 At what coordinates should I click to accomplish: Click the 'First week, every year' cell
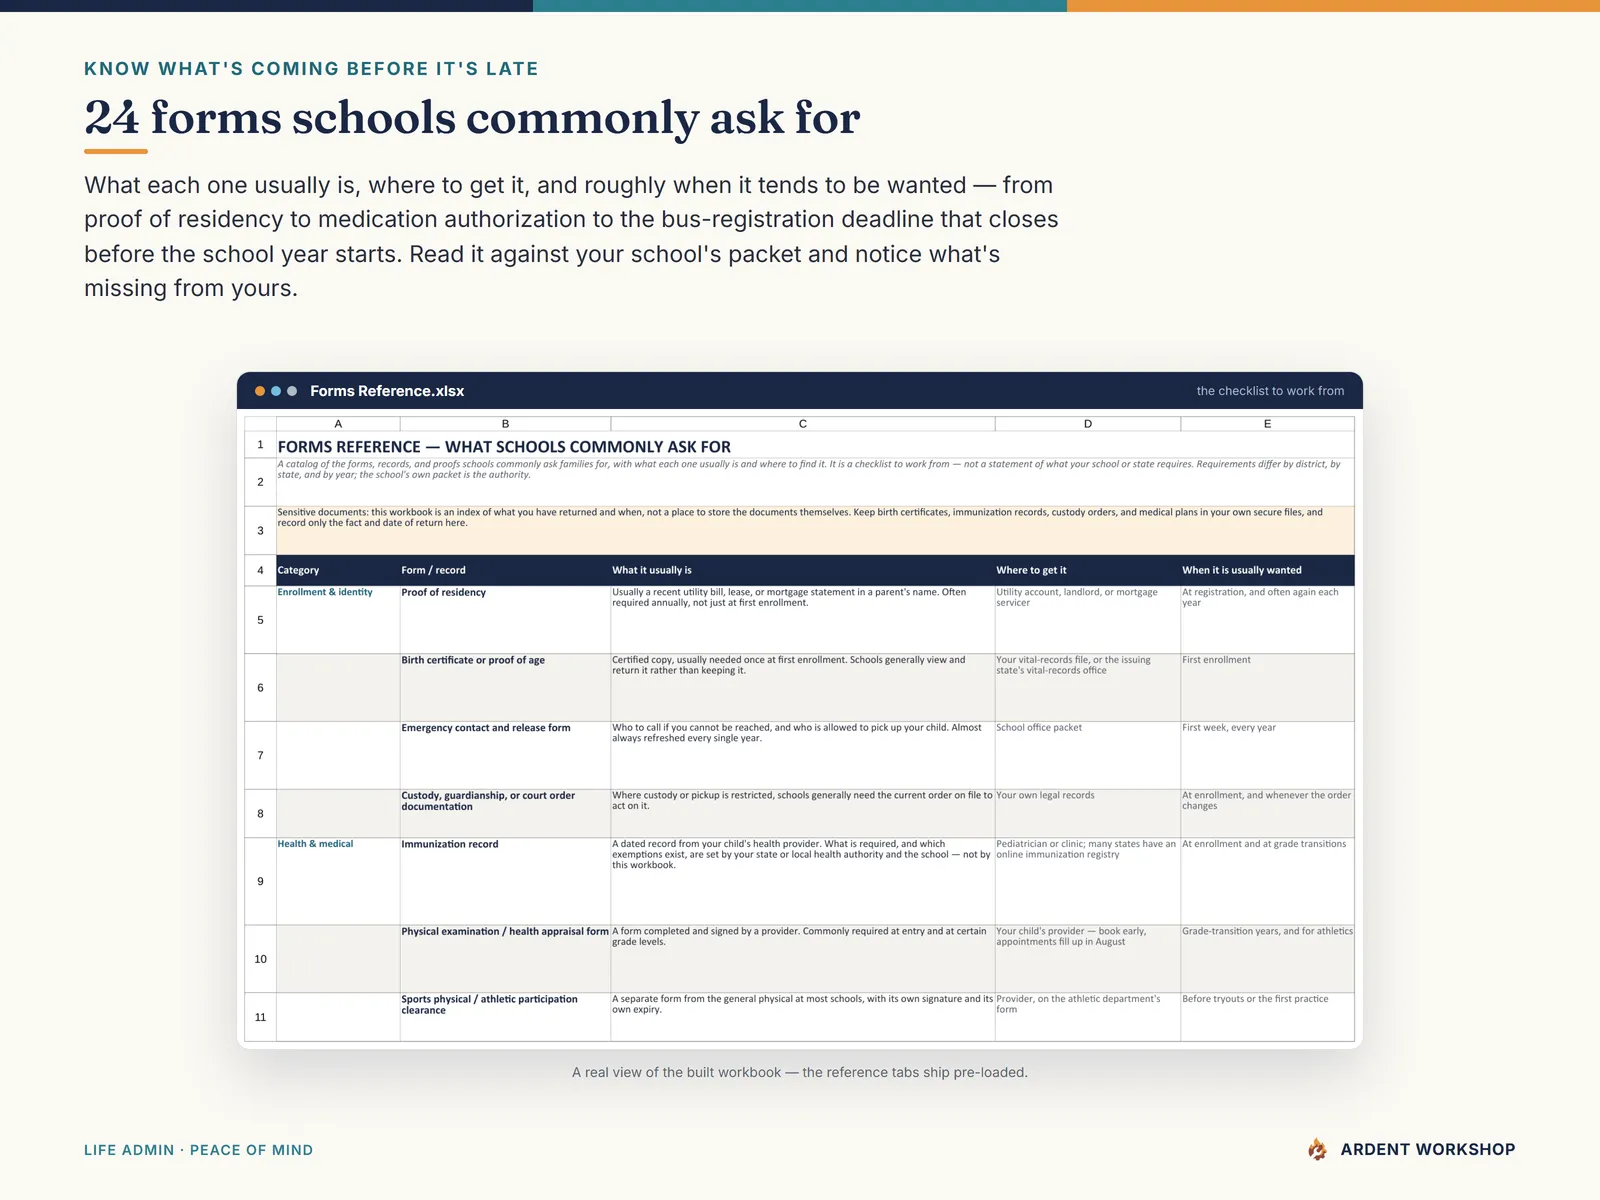[x=1267, y=755]
